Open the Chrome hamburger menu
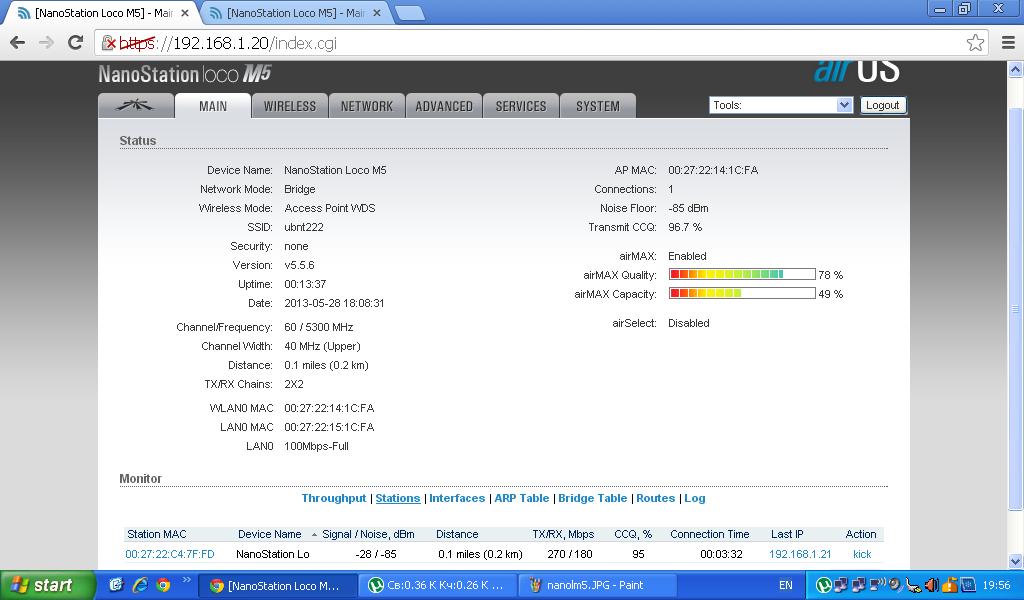This screenshot has width=1024, height=600. click(x=1007, y=42)
